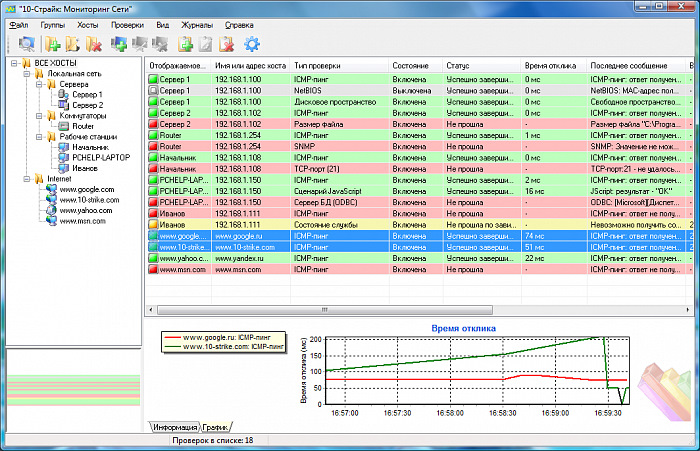Click the delete group folder icon
The image size is (700, 451).
(93, 43)
